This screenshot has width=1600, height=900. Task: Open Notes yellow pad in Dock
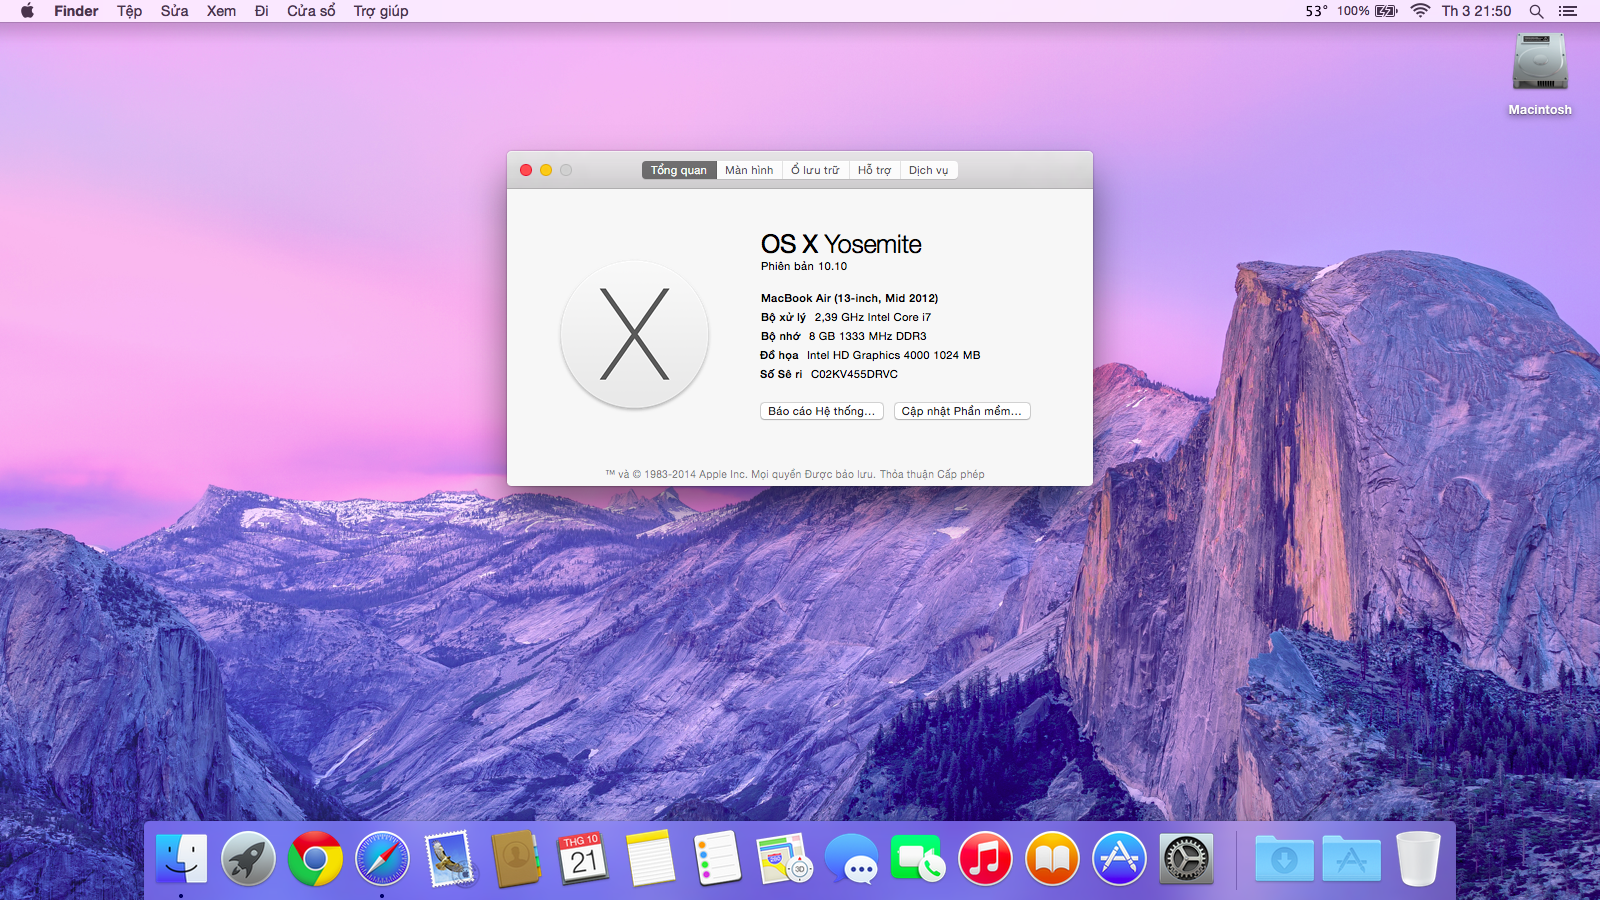pyautogui.click(x=650, y=858)
